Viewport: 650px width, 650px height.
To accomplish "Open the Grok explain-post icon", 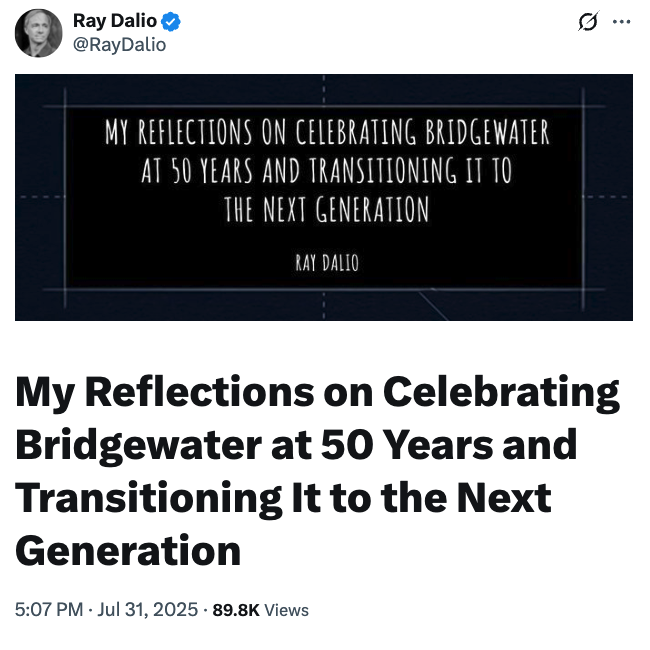I will point(587,22).
